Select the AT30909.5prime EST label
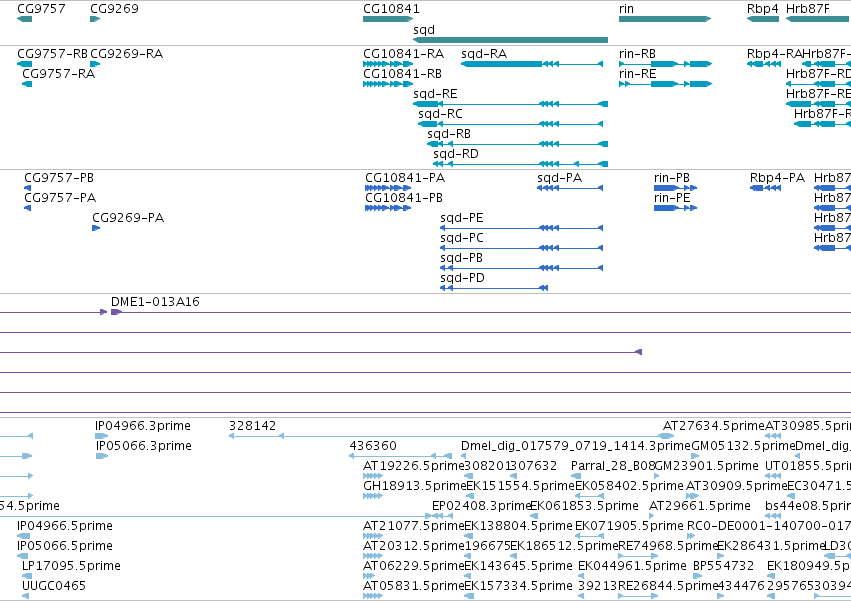The height and width of the screenshot is (601, 851). [x=736, y=486]
